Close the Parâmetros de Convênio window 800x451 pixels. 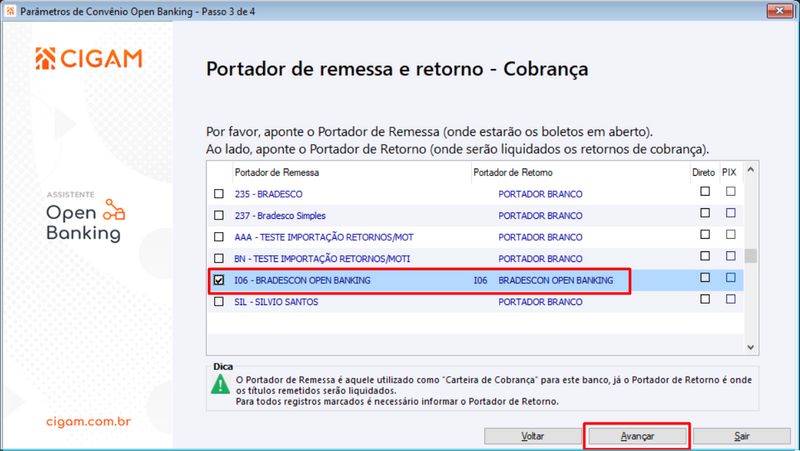click(x=780, y=11)
